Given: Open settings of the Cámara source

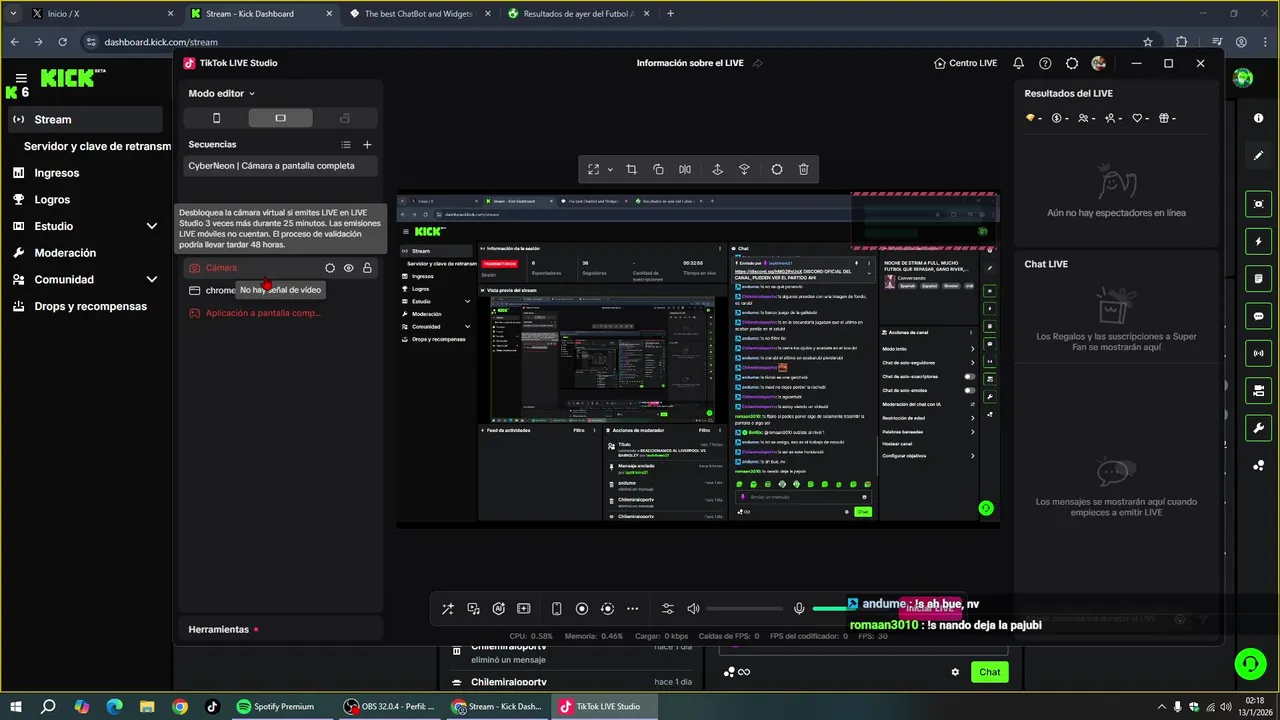Looking at the screenshot, I should click(x=330, y=268).
